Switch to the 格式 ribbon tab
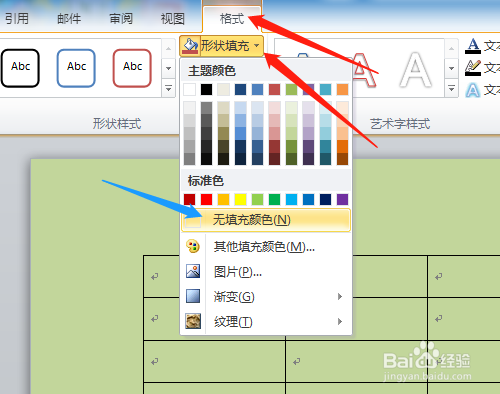This screenshot has width=500, height=394. [x=232, y=19]
